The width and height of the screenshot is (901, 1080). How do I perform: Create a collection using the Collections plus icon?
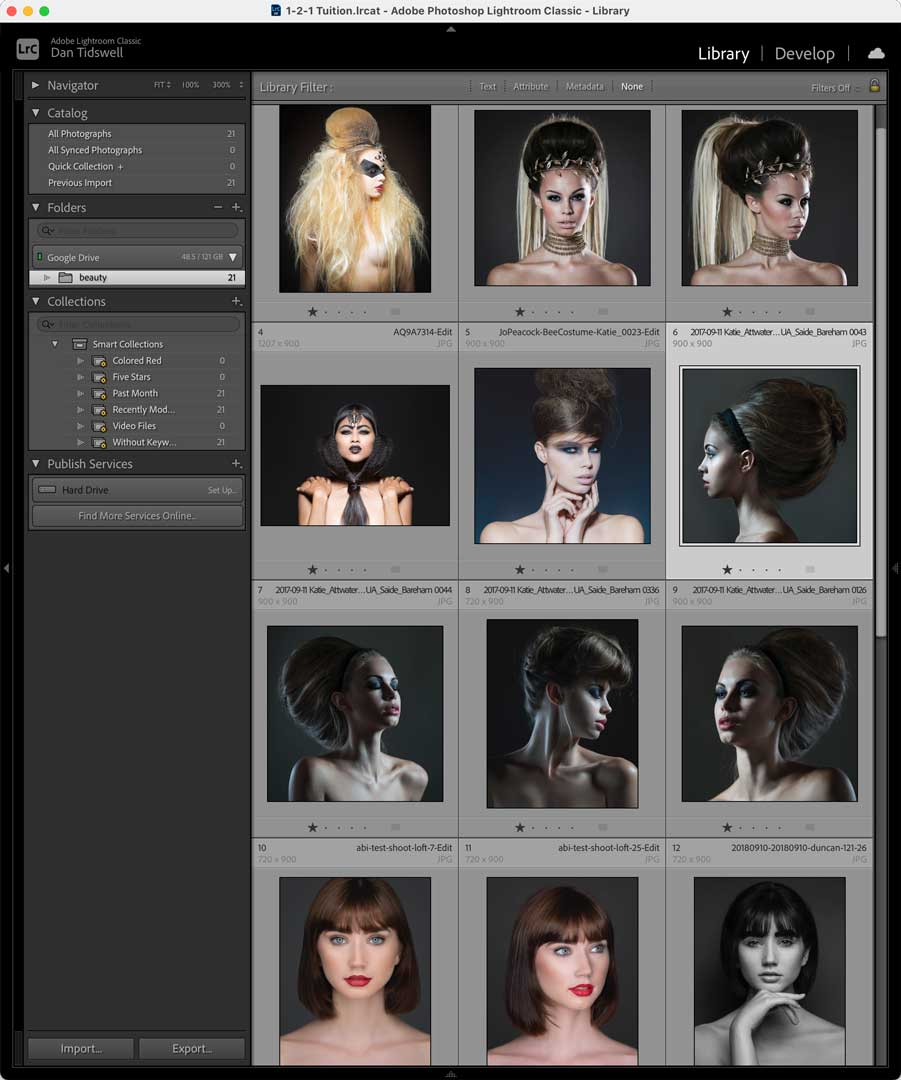tap(237, 301)
